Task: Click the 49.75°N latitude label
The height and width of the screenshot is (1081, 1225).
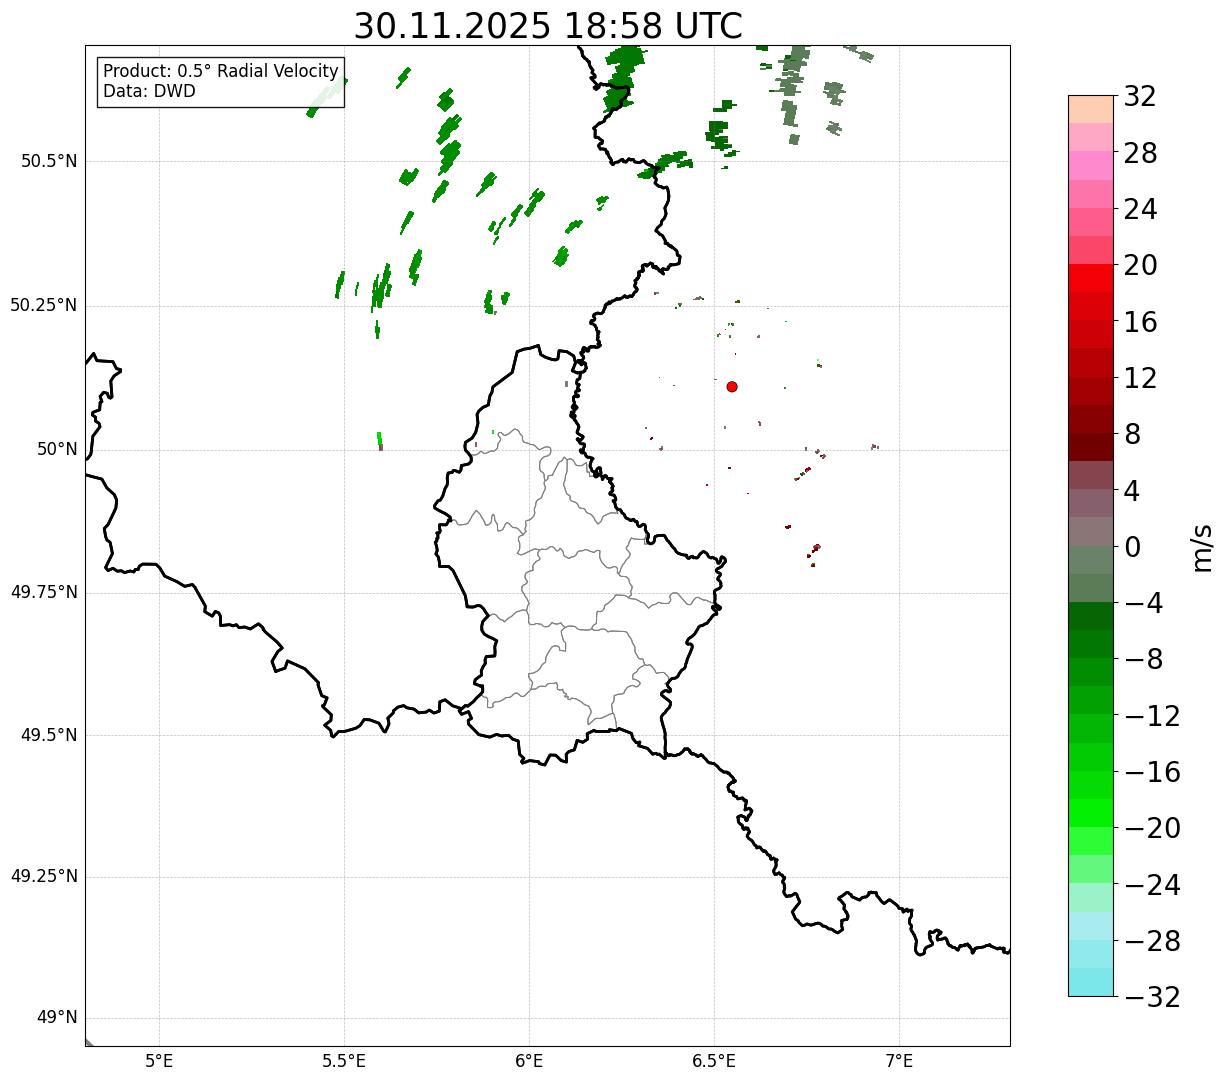Action: click(x=44, y=592)
